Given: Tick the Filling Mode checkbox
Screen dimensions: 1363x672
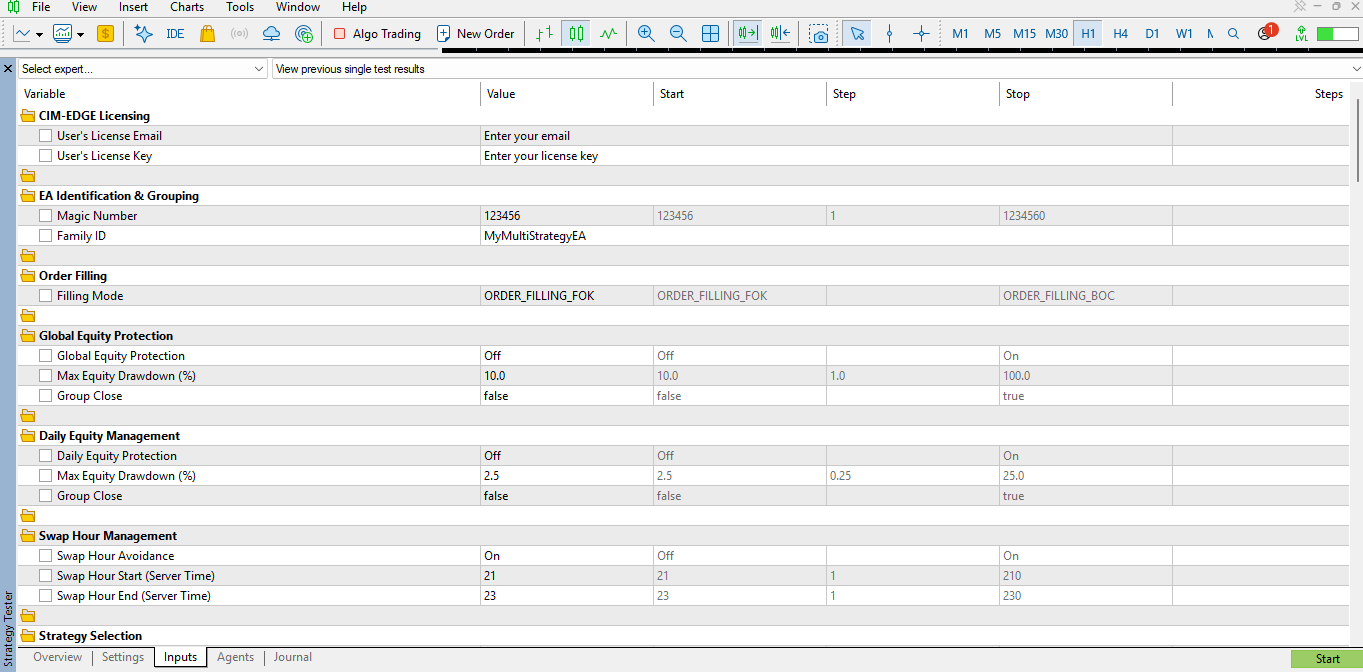Looking at the screenshot, I should coord(46,296).
